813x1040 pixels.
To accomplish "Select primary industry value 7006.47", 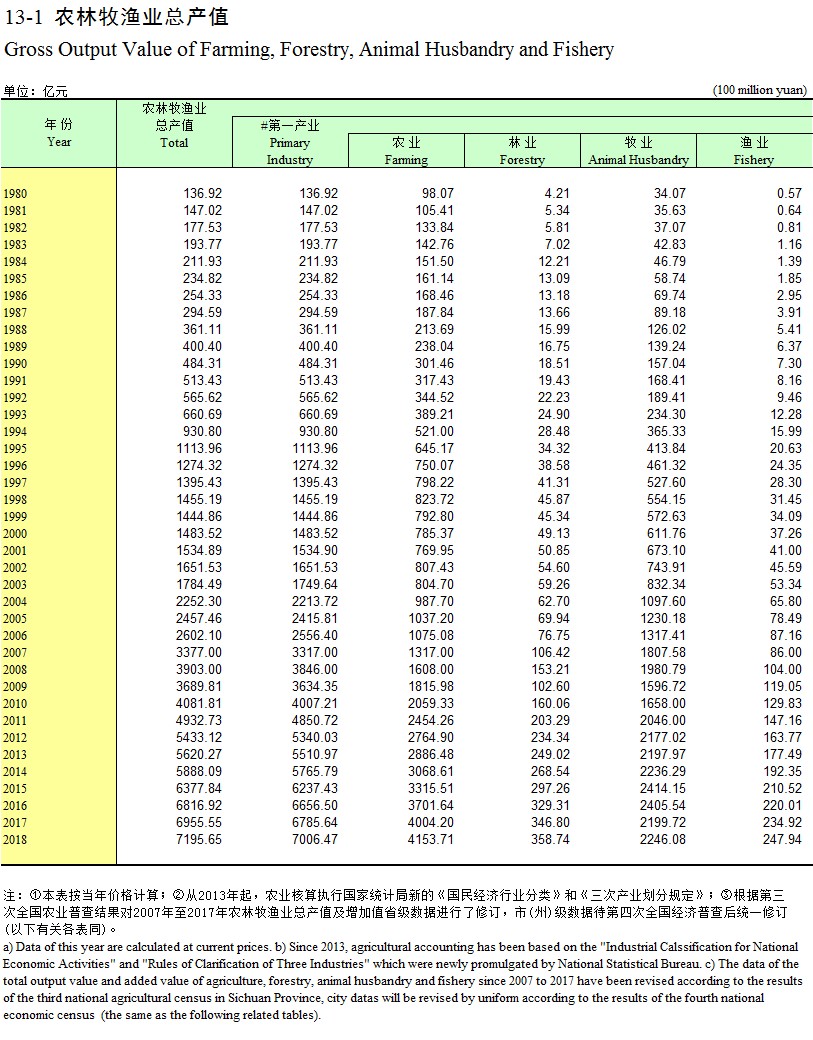I will click(315, 839).
